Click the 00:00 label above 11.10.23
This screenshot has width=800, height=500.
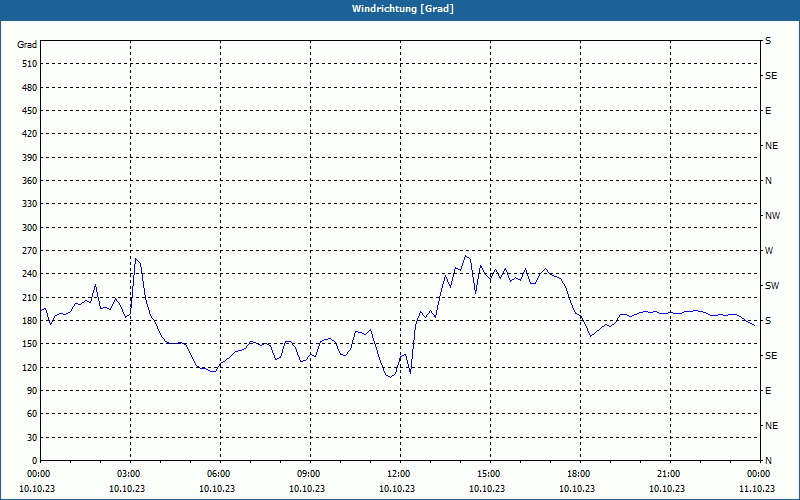pyautogui.click(x=758, y=474)
